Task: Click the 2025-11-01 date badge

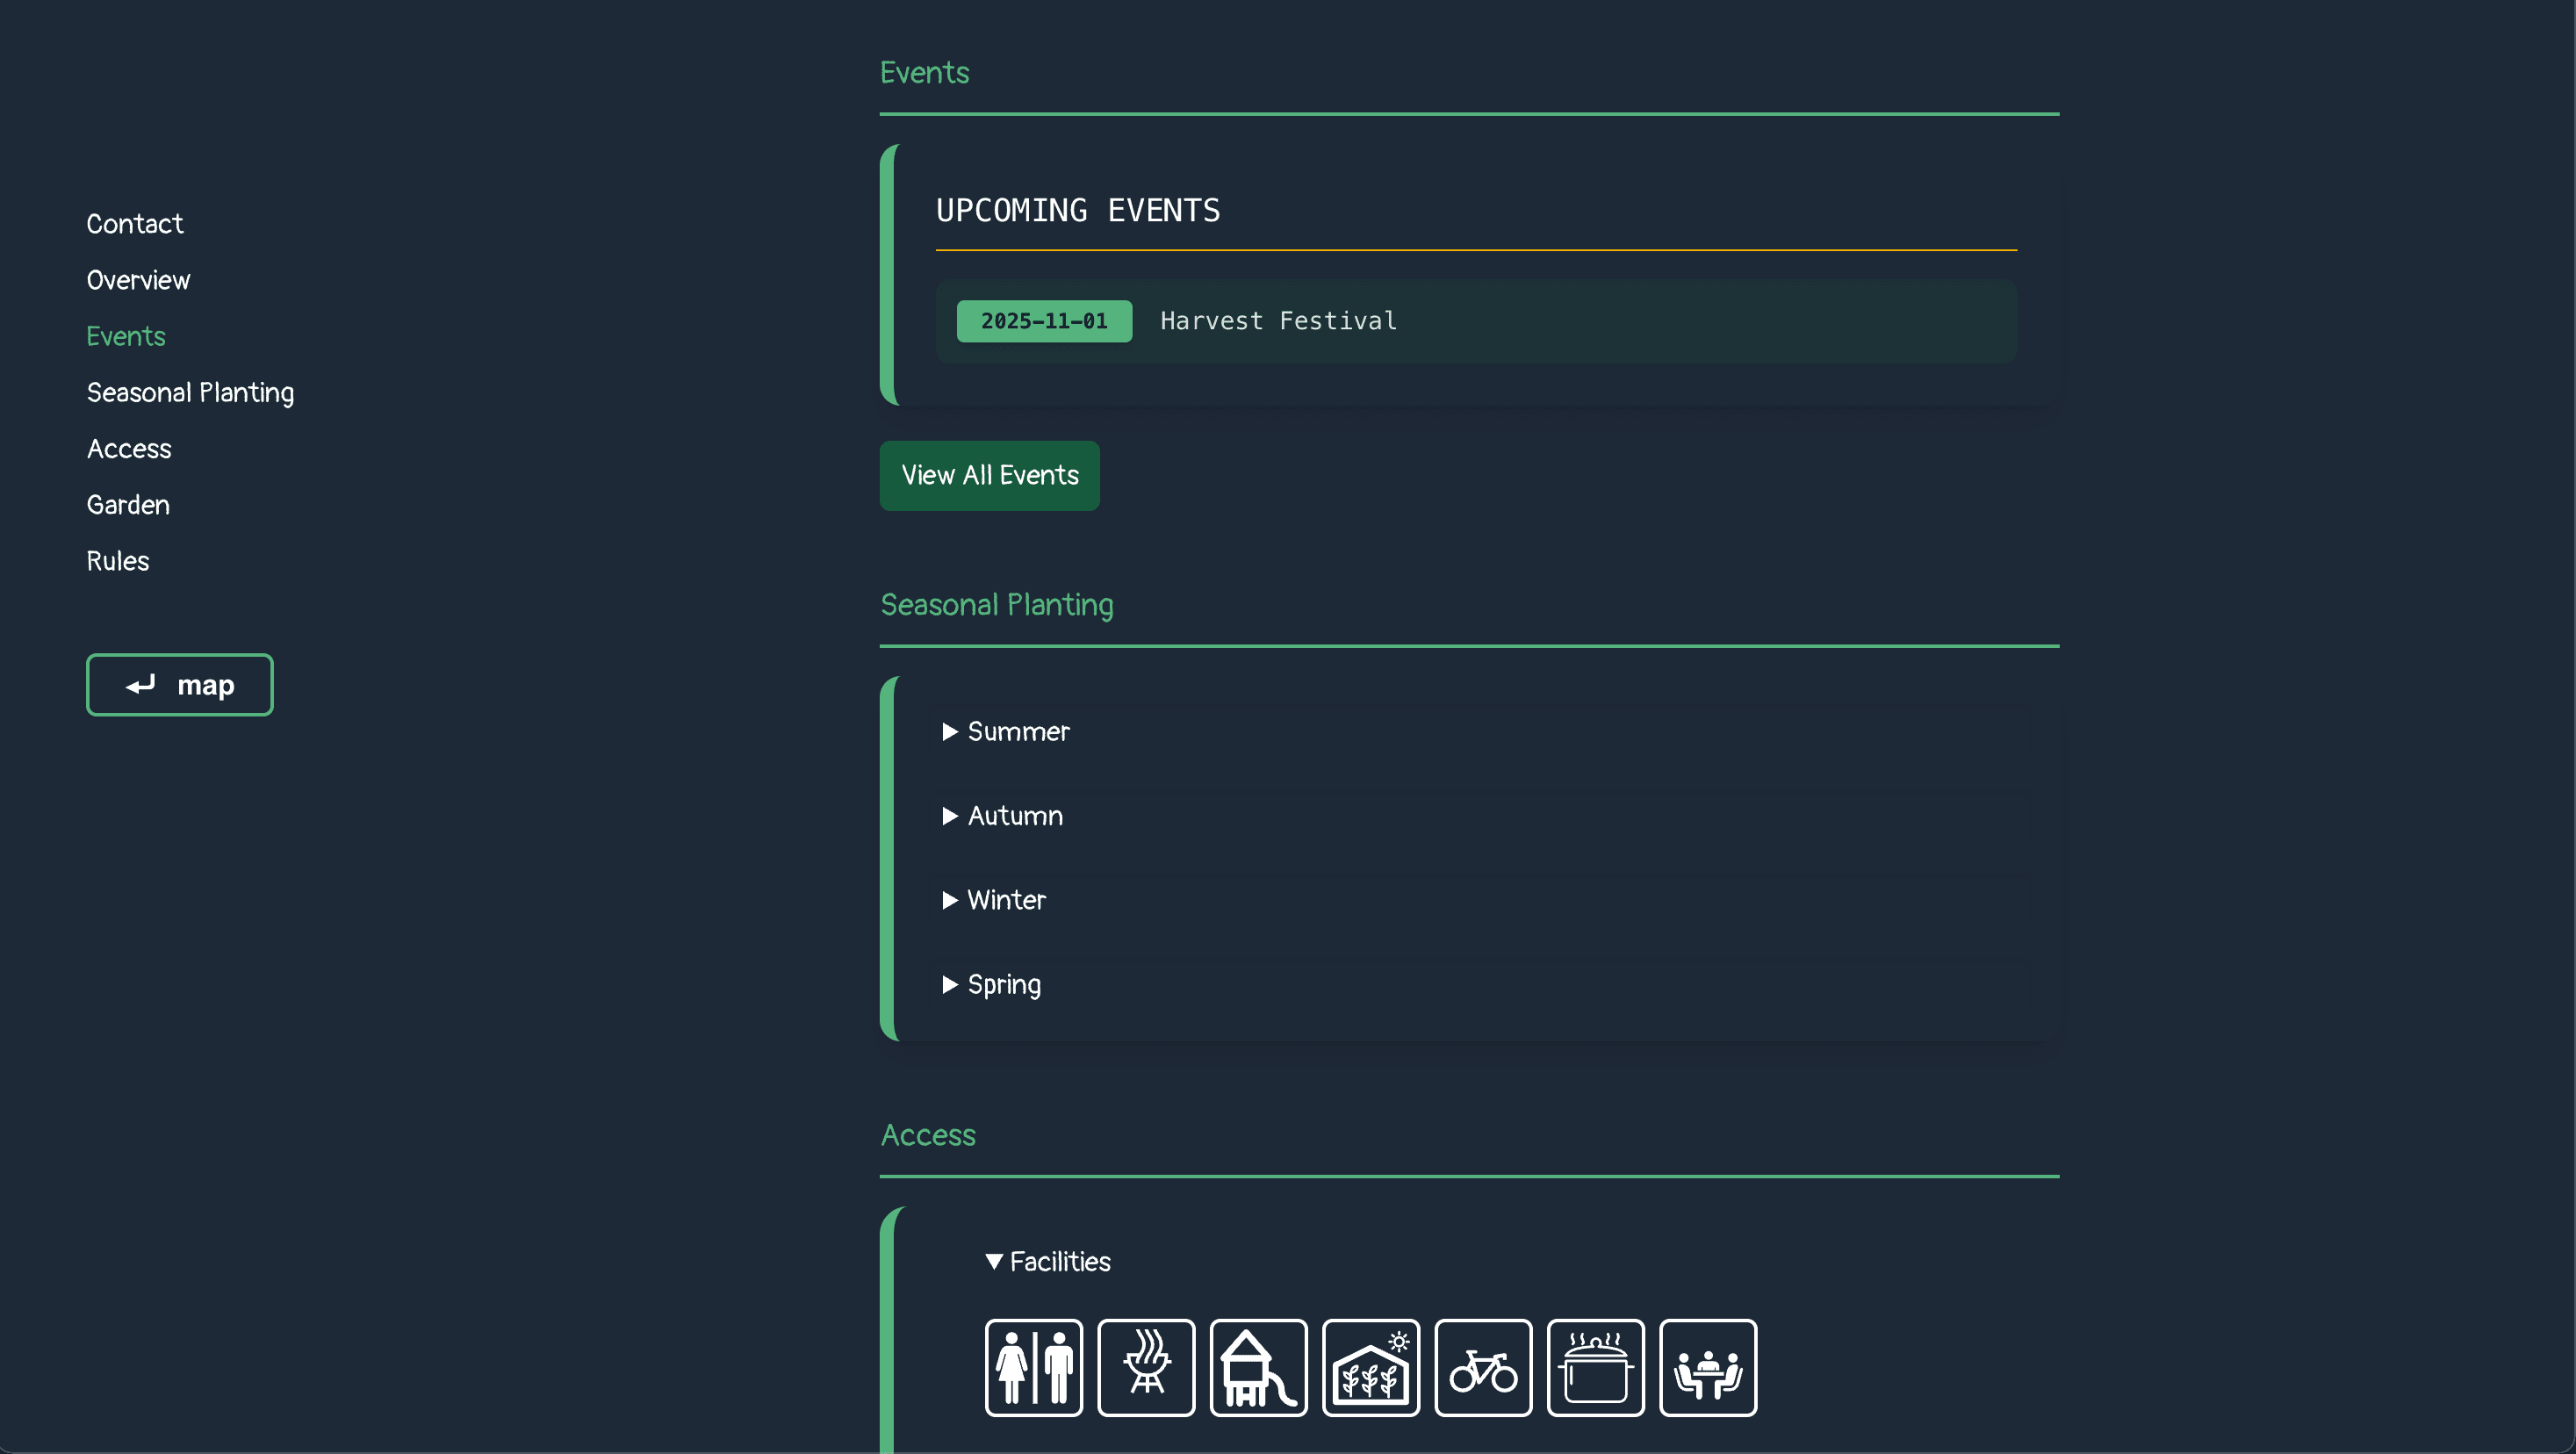Action: coord(1043,321)
